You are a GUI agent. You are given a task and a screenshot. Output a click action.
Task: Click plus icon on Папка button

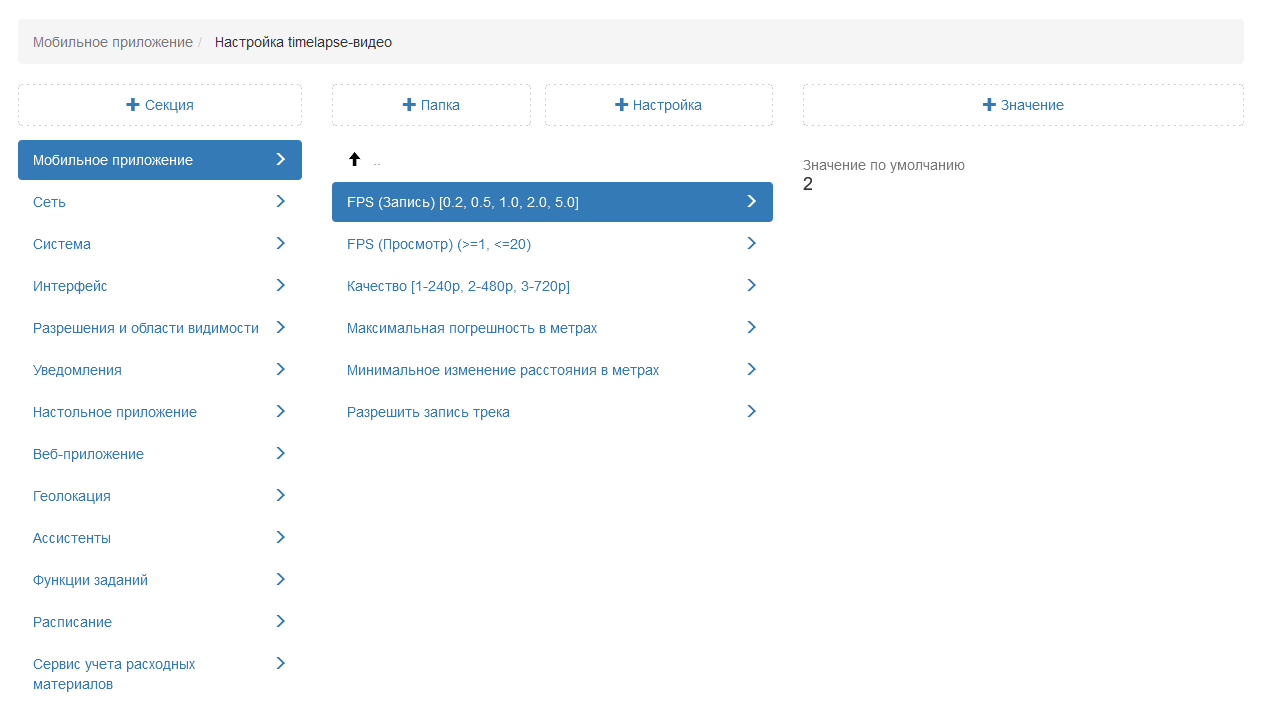409,105
